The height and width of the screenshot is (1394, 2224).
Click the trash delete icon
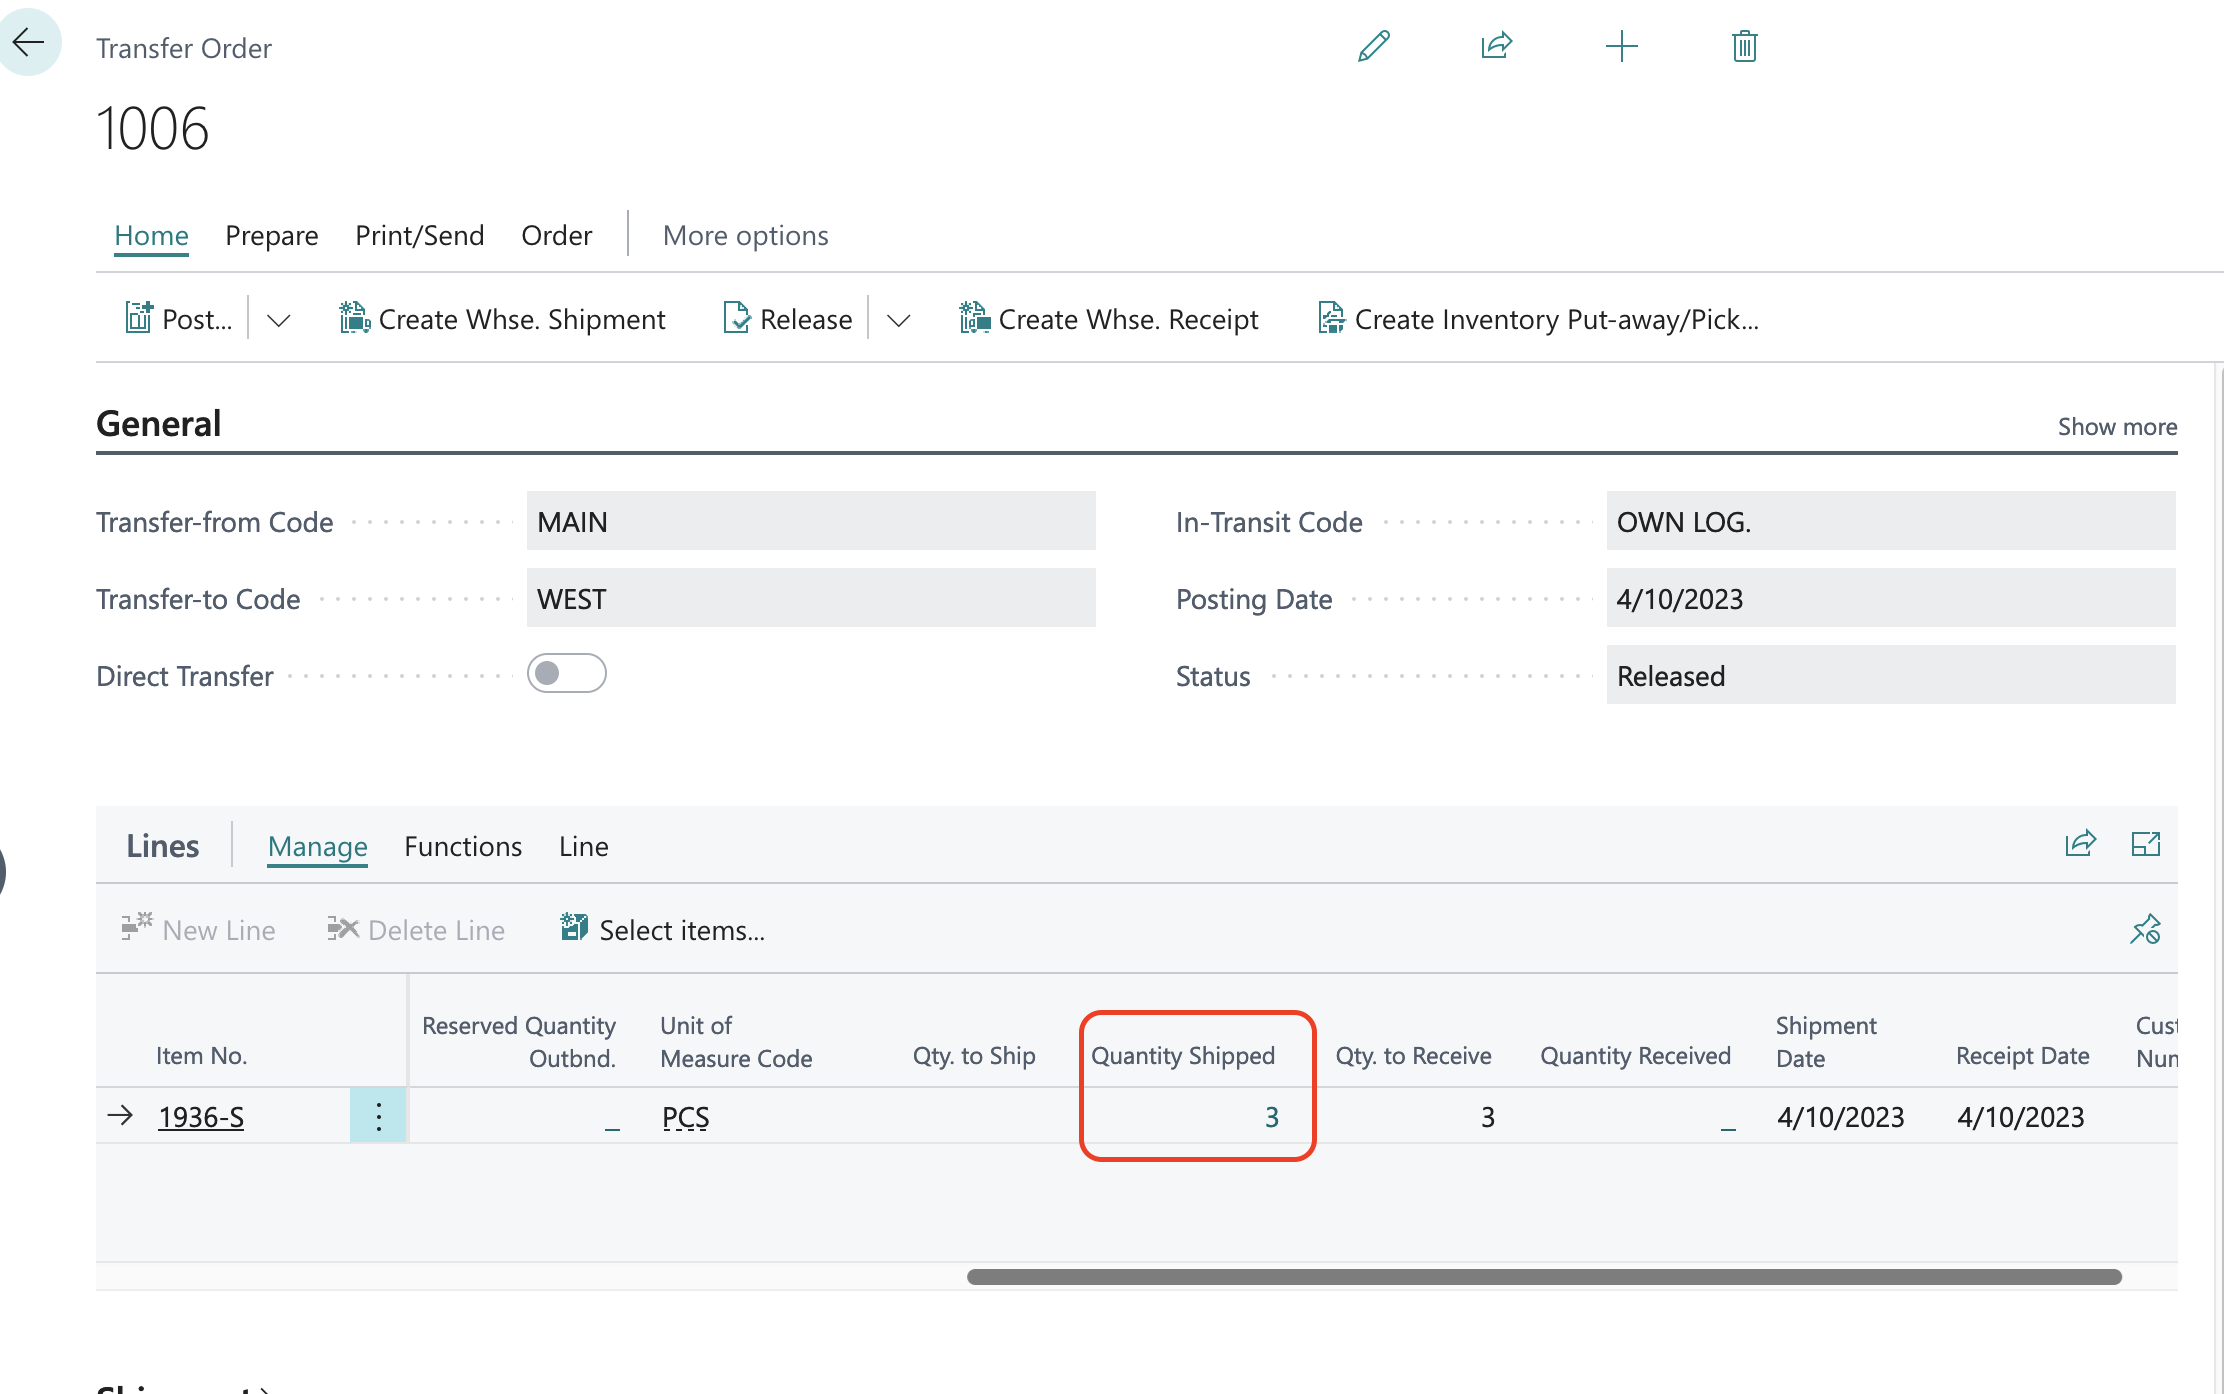click(1744, 47)
